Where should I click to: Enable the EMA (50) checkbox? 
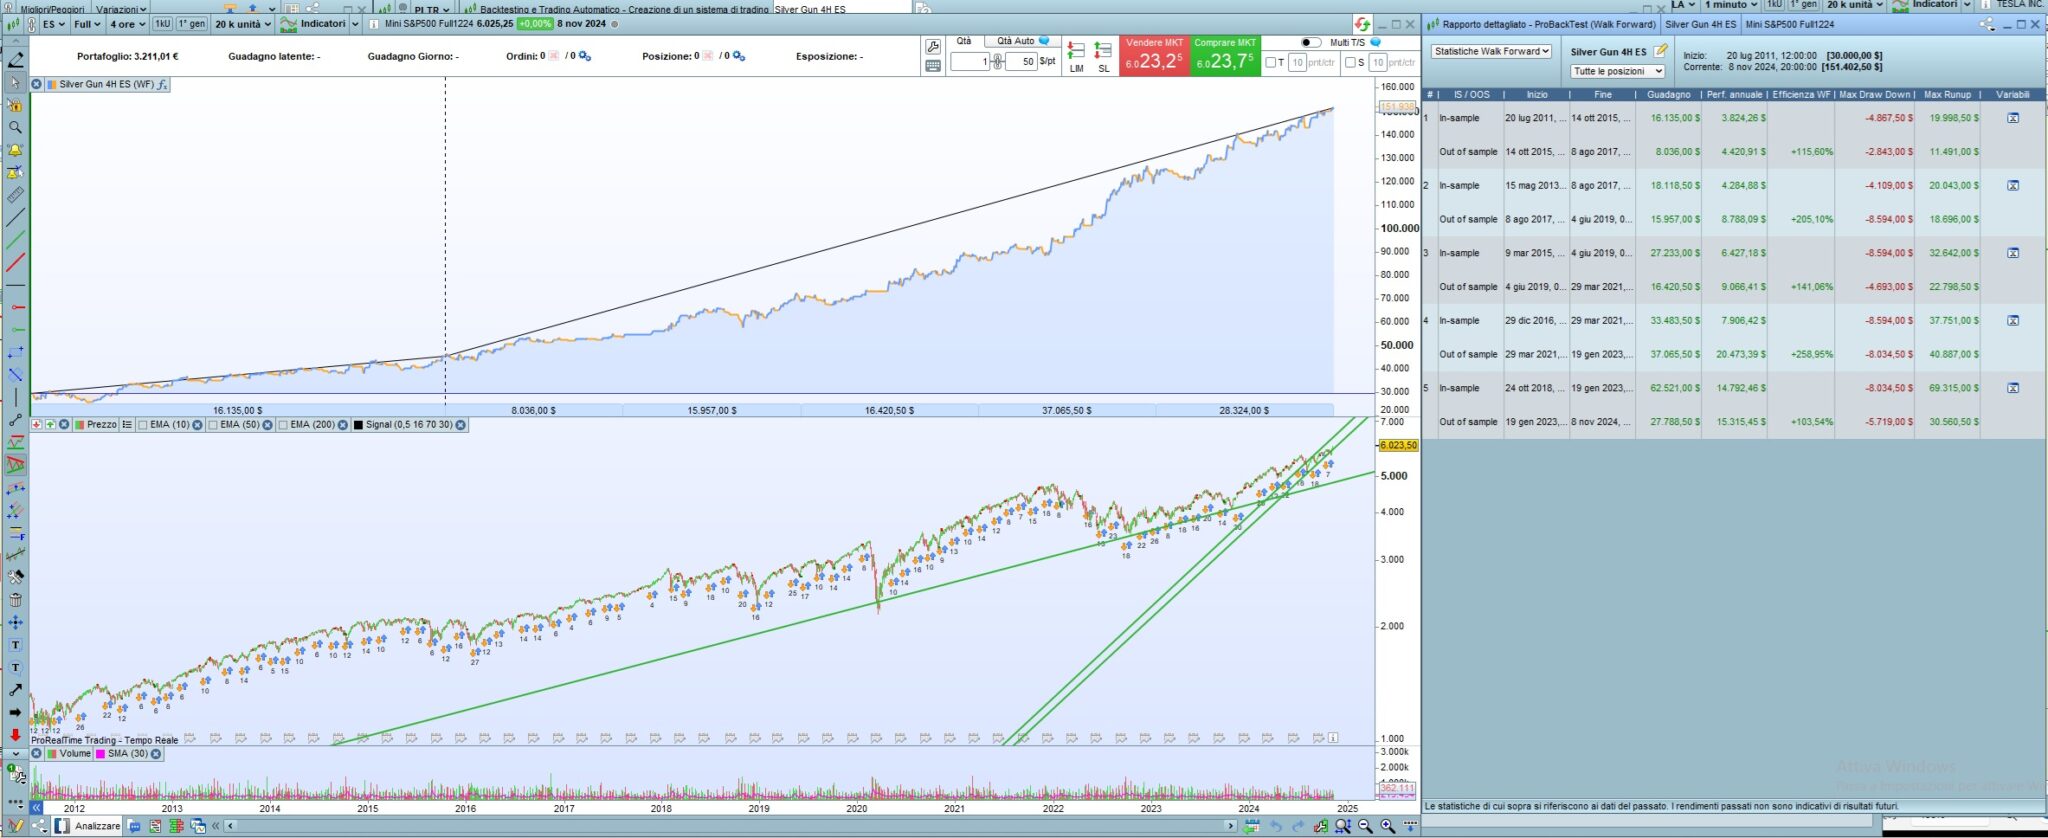[214, 425]
